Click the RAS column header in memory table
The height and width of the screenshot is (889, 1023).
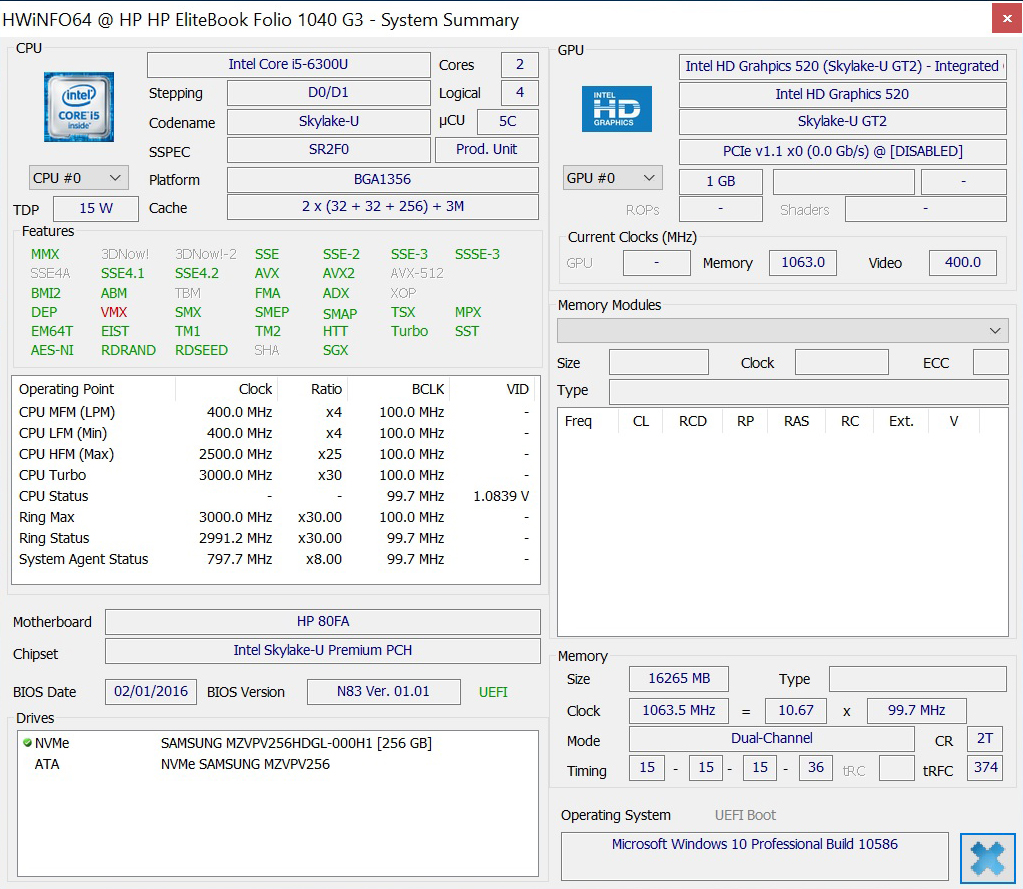click(797, 422)
